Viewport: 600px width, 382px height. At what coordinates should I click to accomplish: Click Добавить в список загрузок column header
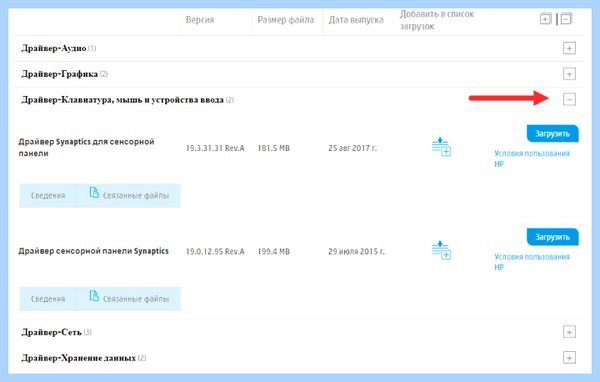click(437, 20)
